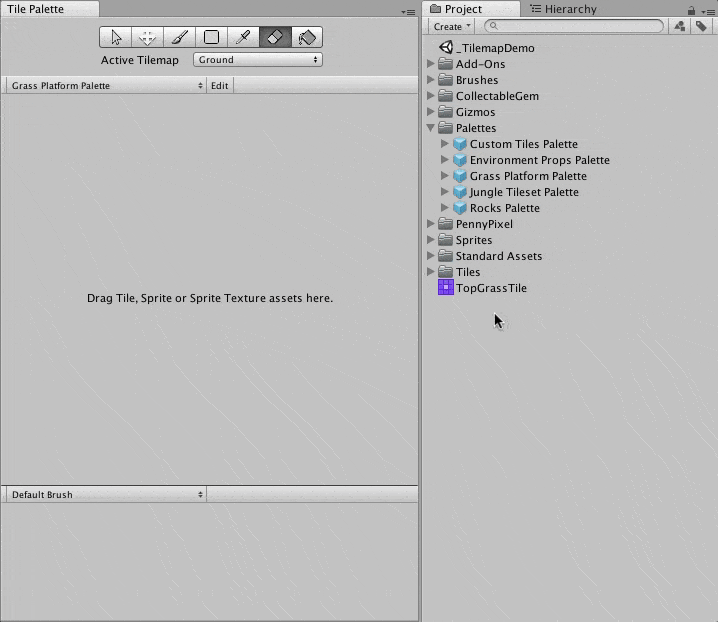Expand the PennyPixel folder
718x622 pixels.
tap(430, 224)
